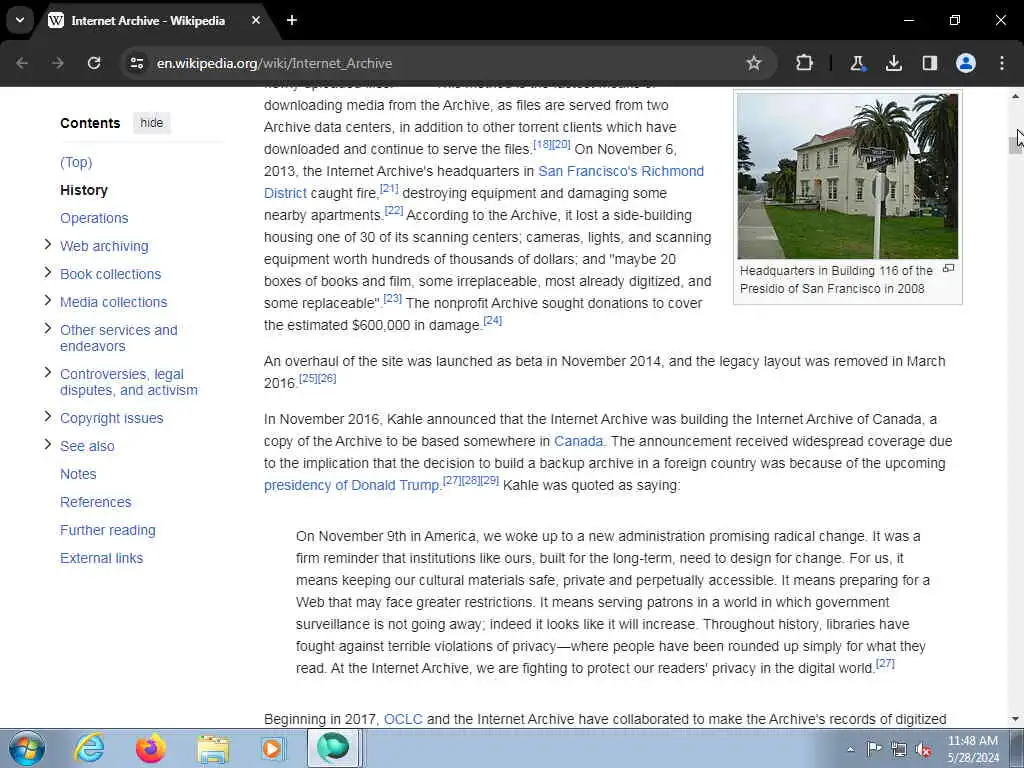Image resolution: width=1024 pixels, height=768 pixels.
Task: Toggle Chrome side panel icon
Action: (x=929, y=63)
